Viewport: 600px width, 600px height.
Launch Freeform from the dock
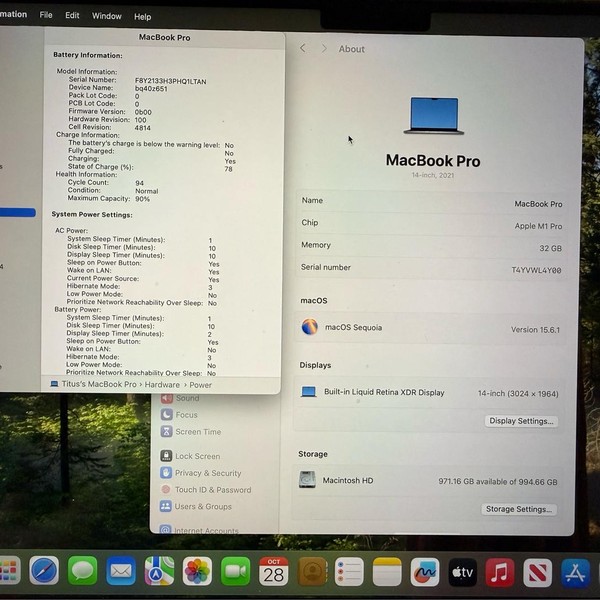click(x=425, y=572)
